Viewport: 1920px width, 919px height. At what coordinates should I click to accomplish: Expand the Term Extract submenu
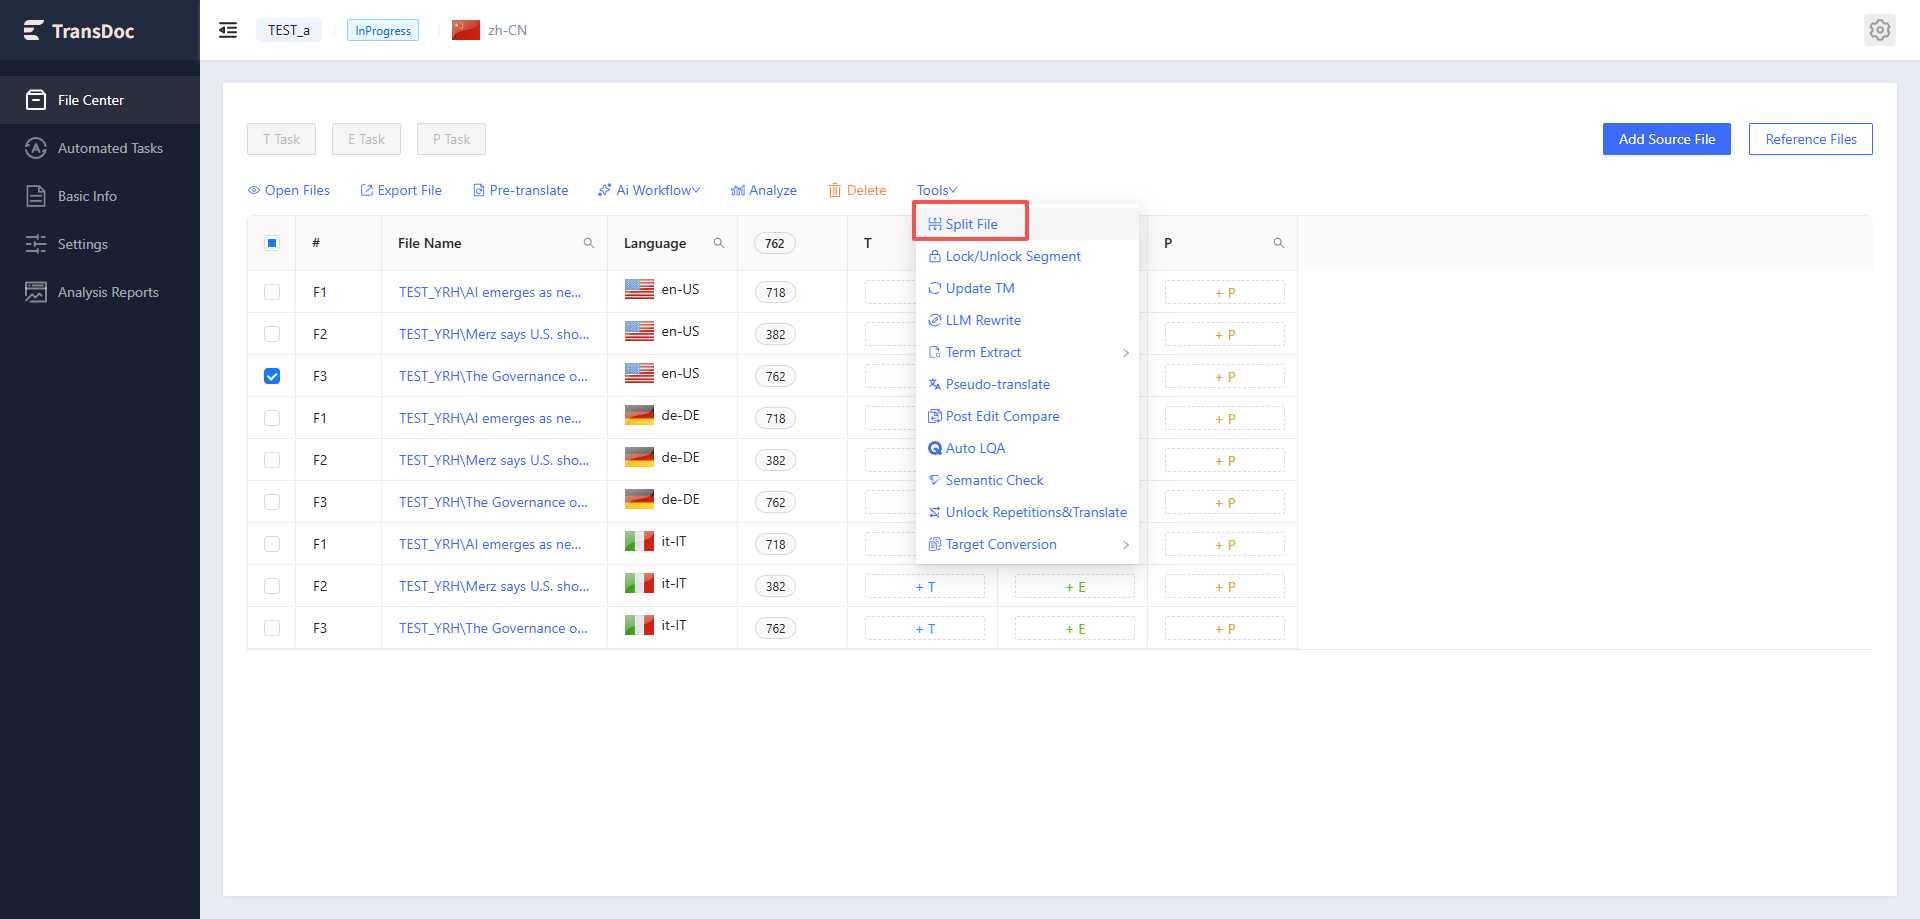[x=1027, y=352]
